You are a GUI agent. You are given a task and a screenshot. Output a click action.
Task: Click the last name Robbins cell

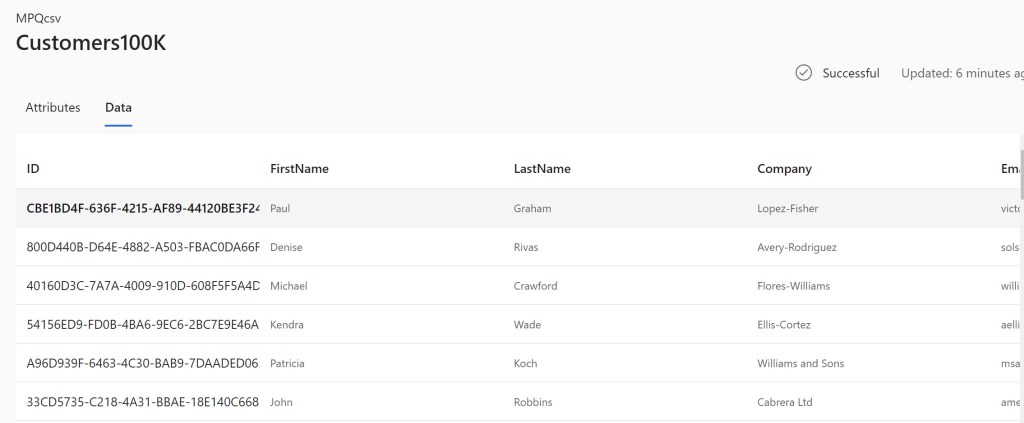tap(533, 403)
